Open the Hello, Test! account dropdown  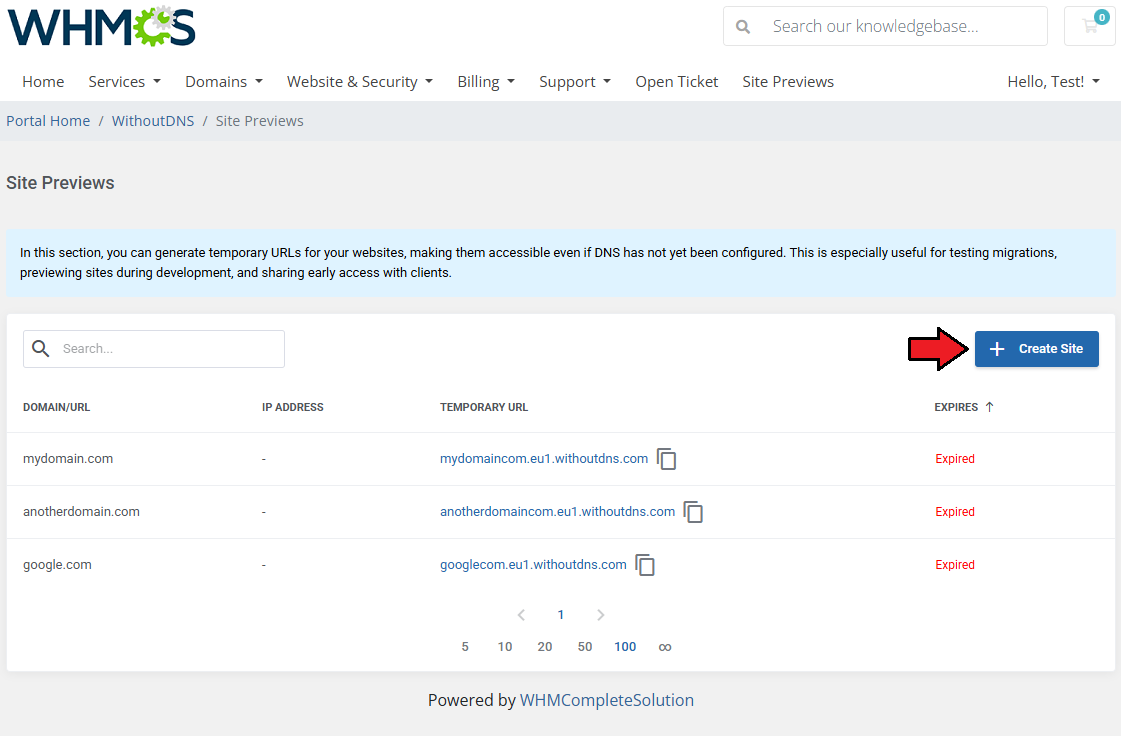tap(1053, 82)
